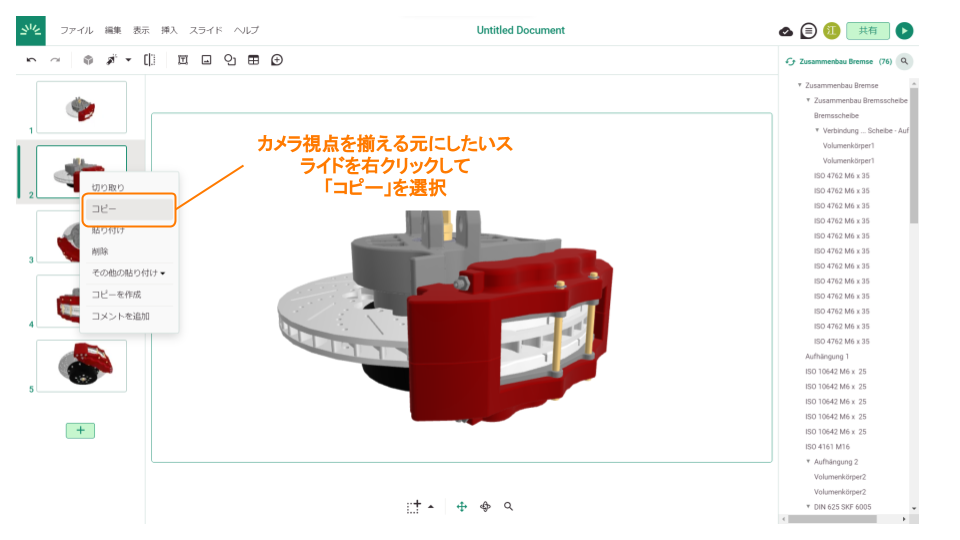Select slide 5 thumbnail
The height and width of the screenshot is (540, 960).
(81, 366)
